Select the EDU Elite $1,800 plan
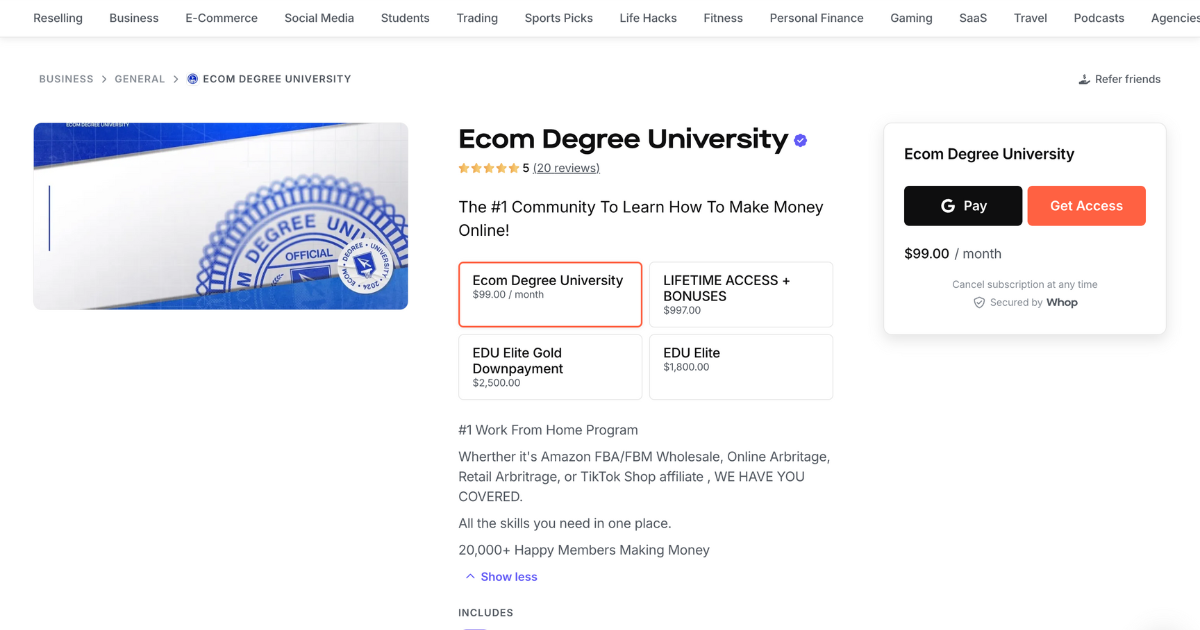 click(740, 366)
